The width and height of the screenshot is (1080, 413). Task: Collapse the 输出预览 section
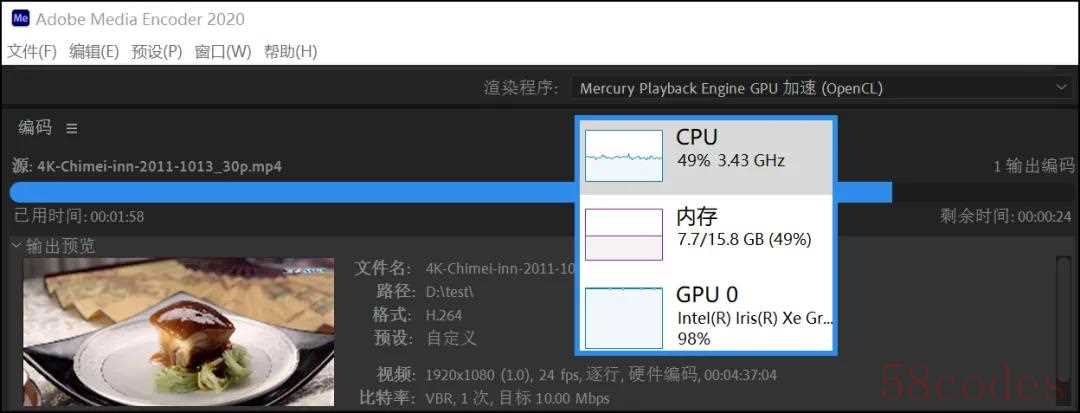coord(17,245)
